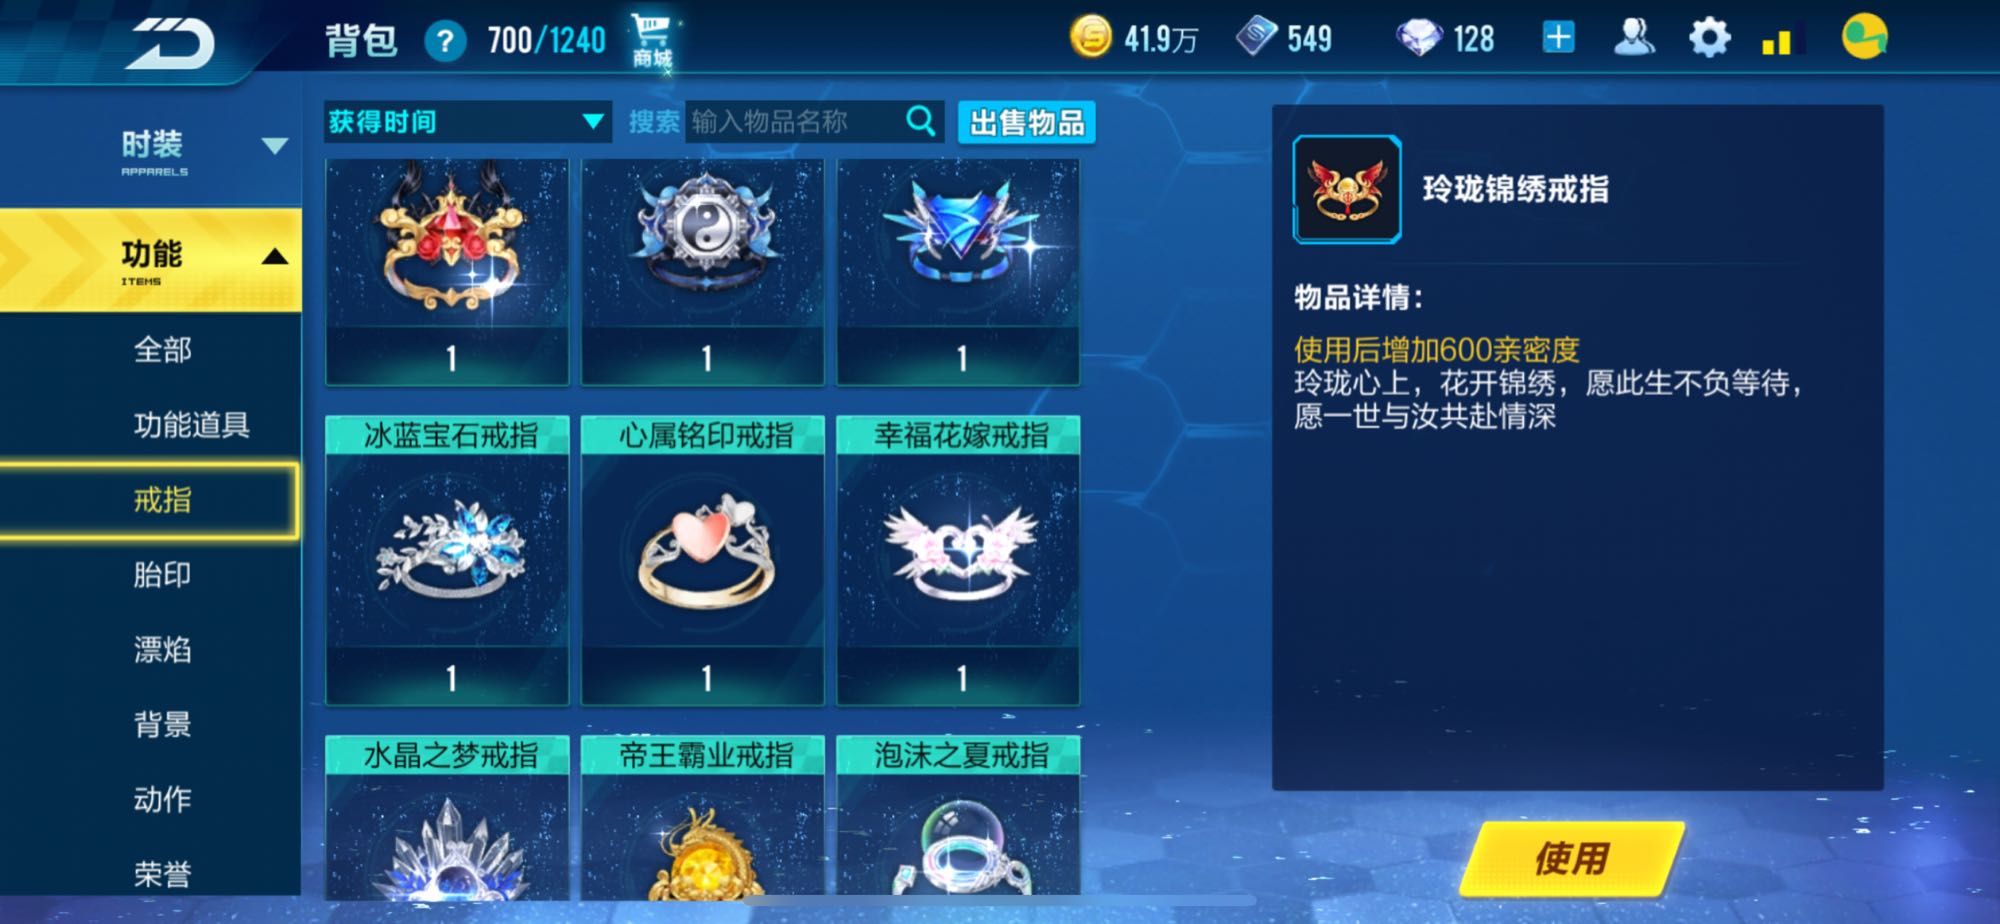Screen dimensions: 2000x924
Task: Collapse the 功能 category
Action: click(274, 257)
